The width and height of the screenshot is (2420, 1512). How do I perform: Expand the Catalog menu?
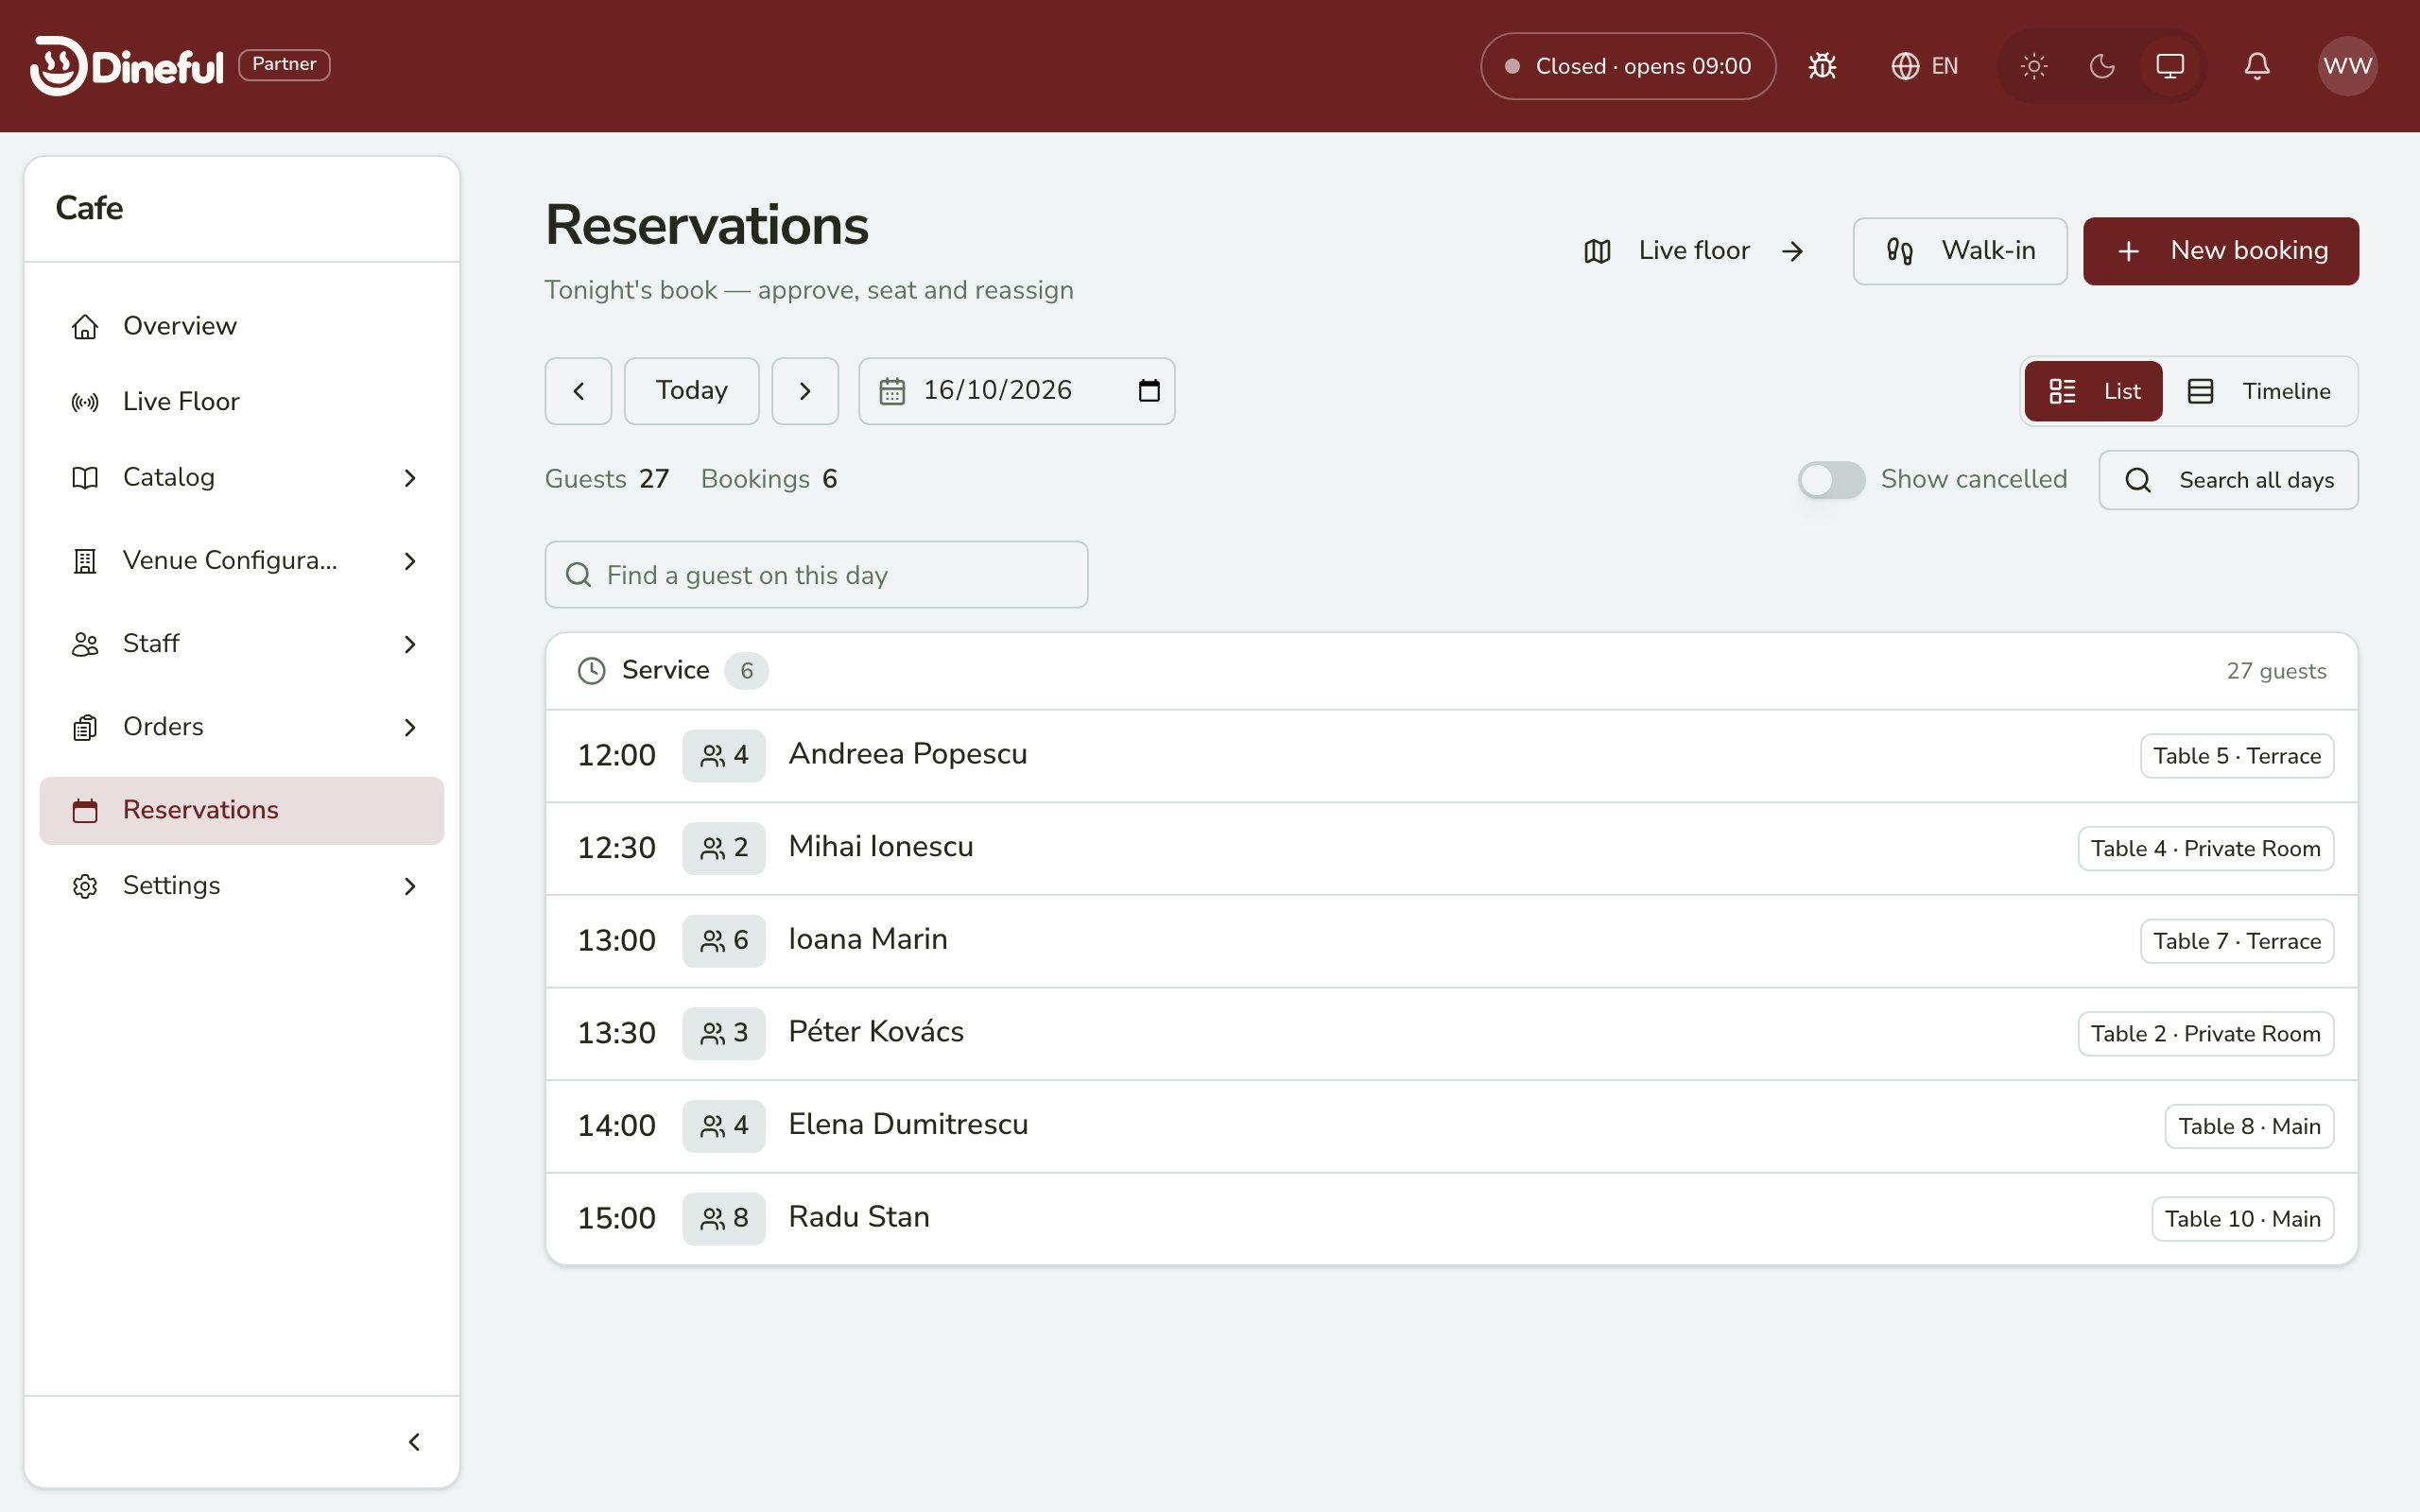coord(242,478)
